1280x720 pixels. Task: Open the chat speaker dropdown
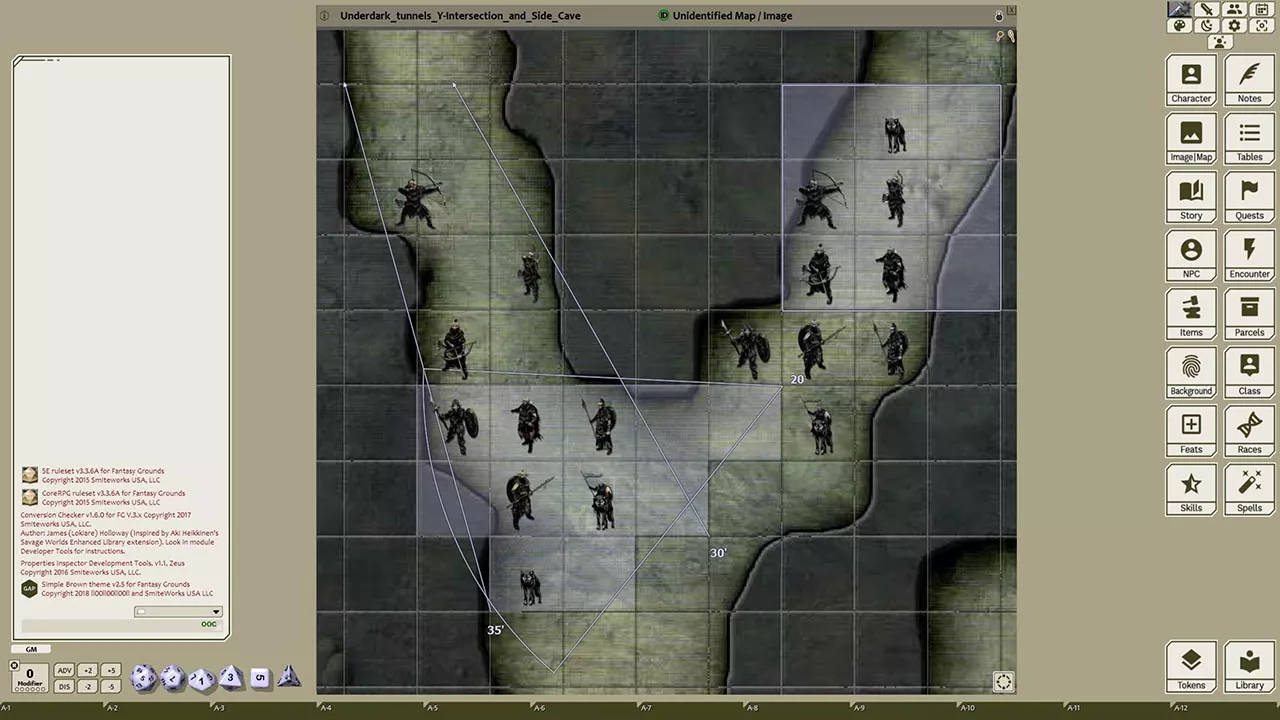(178, 612)
